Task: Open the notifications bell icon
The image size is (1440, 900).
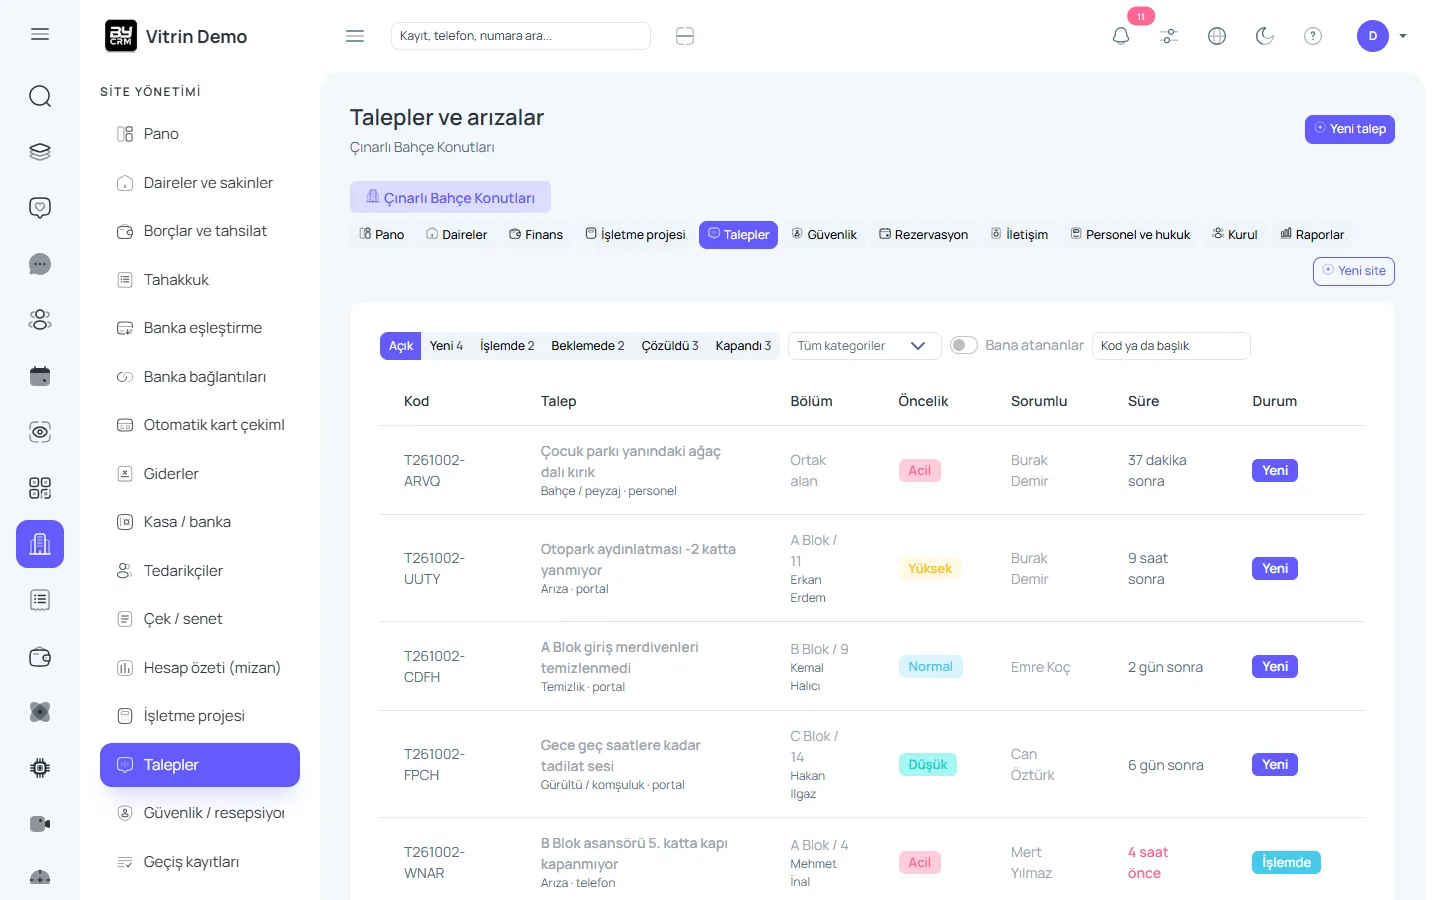Action: (x=1121, y=36)
